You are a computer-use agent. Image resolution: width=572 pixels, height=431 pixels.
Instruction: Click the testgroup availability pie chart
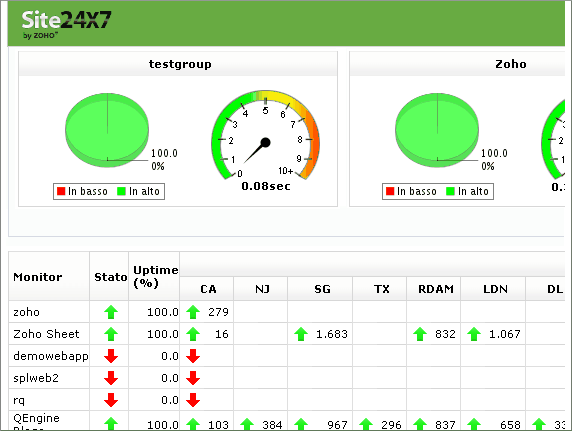point(107,130)
